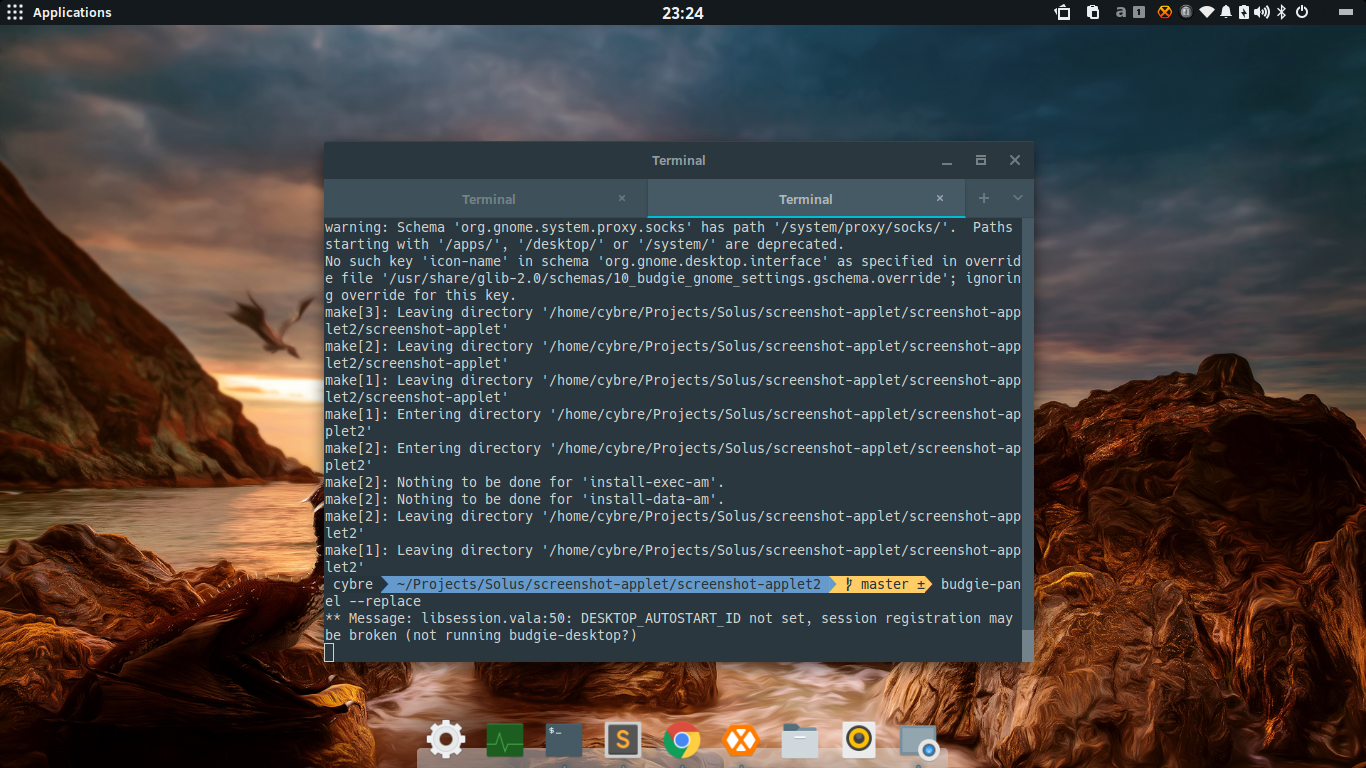Open the screenshot tool in dock

[919, 742]
